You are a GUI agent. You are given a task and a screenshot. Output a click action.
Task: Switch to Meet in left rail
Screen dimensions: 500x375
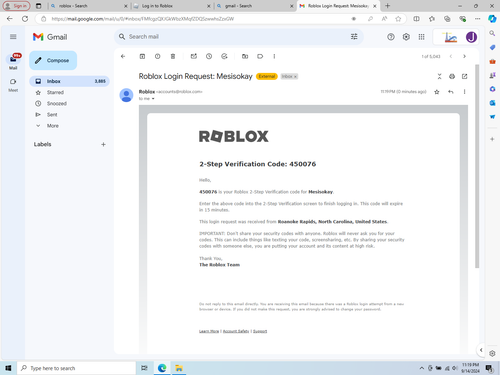pos(13,85)
